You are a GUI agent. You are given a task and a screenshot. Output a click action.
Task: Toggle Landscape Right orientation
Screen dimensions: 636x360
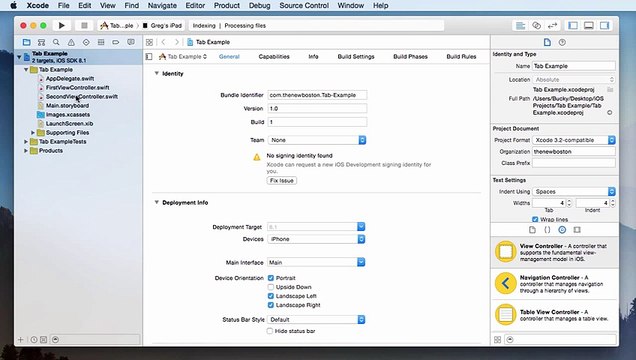[271, 305]
